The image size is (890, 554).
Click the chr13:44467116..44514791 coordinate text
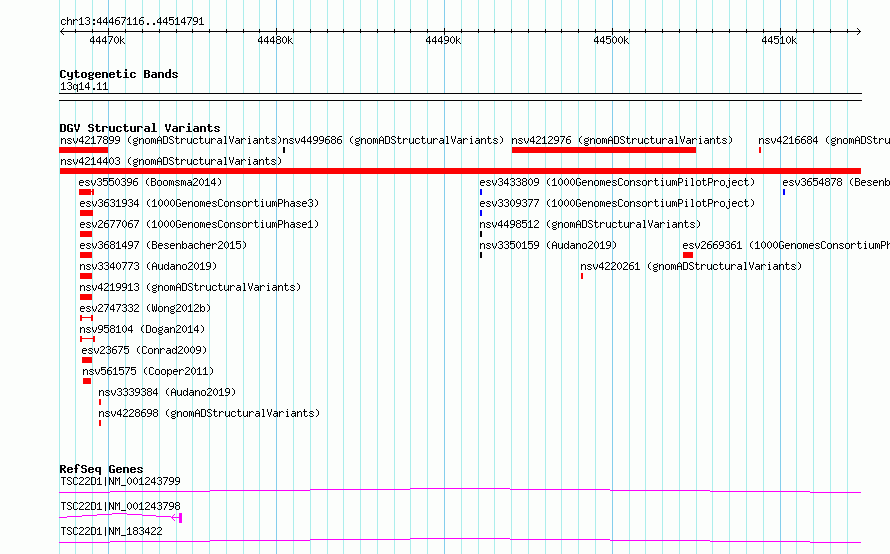[132, 21]
